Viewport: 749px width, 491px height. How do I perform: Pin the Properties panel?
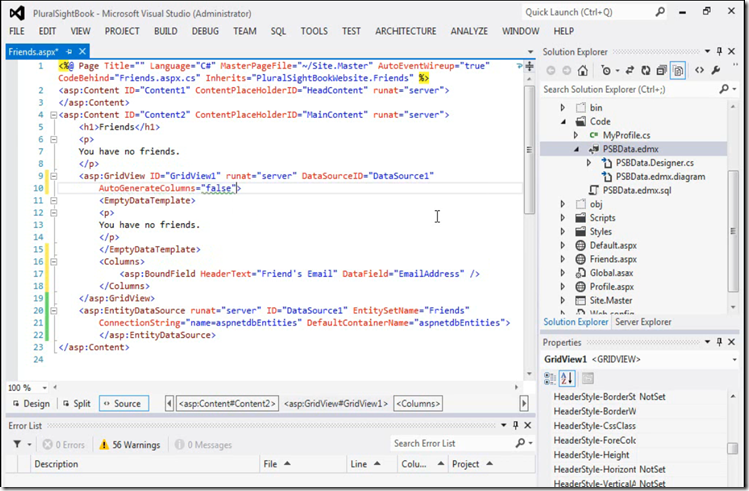[x=719, y=342]
